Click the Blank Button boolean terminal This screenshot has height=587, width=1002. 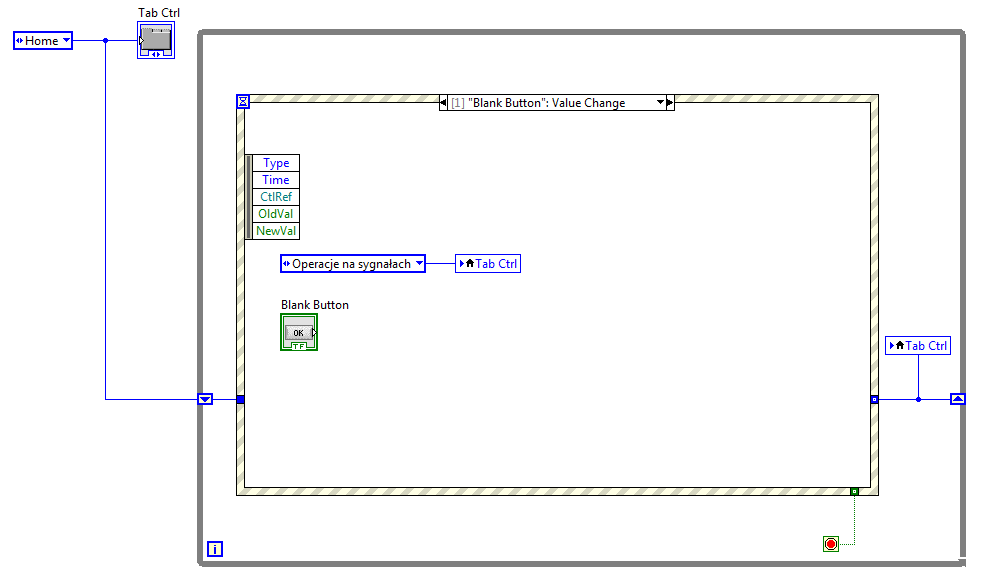(299, 332)
